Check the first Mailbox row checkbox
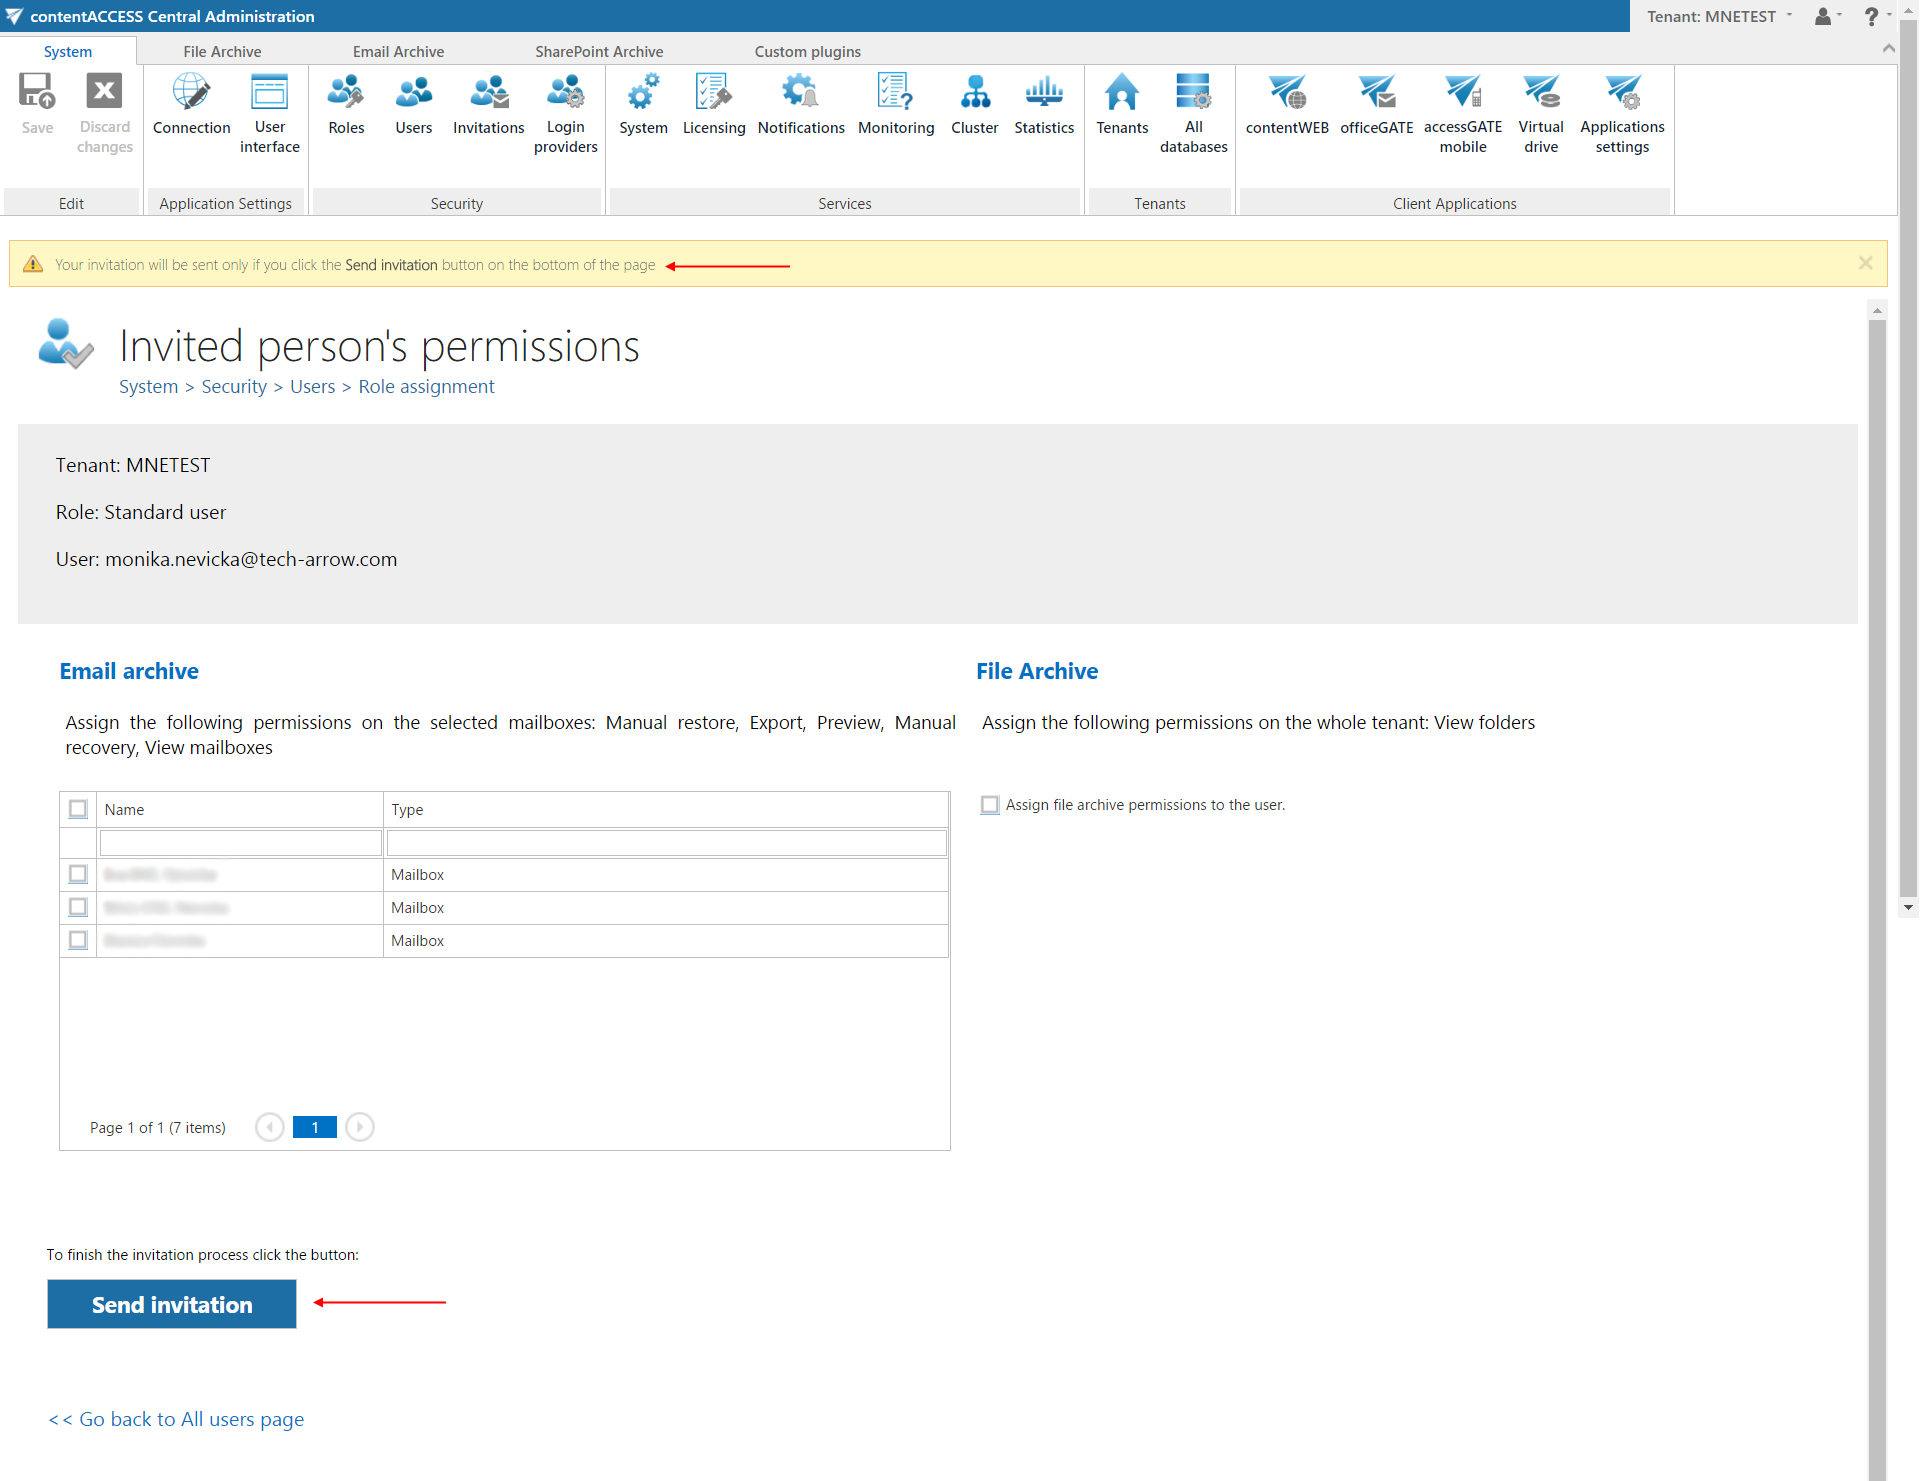Screen dimensions: 1920x1481 pyautogui.click(x=78, y=874)
